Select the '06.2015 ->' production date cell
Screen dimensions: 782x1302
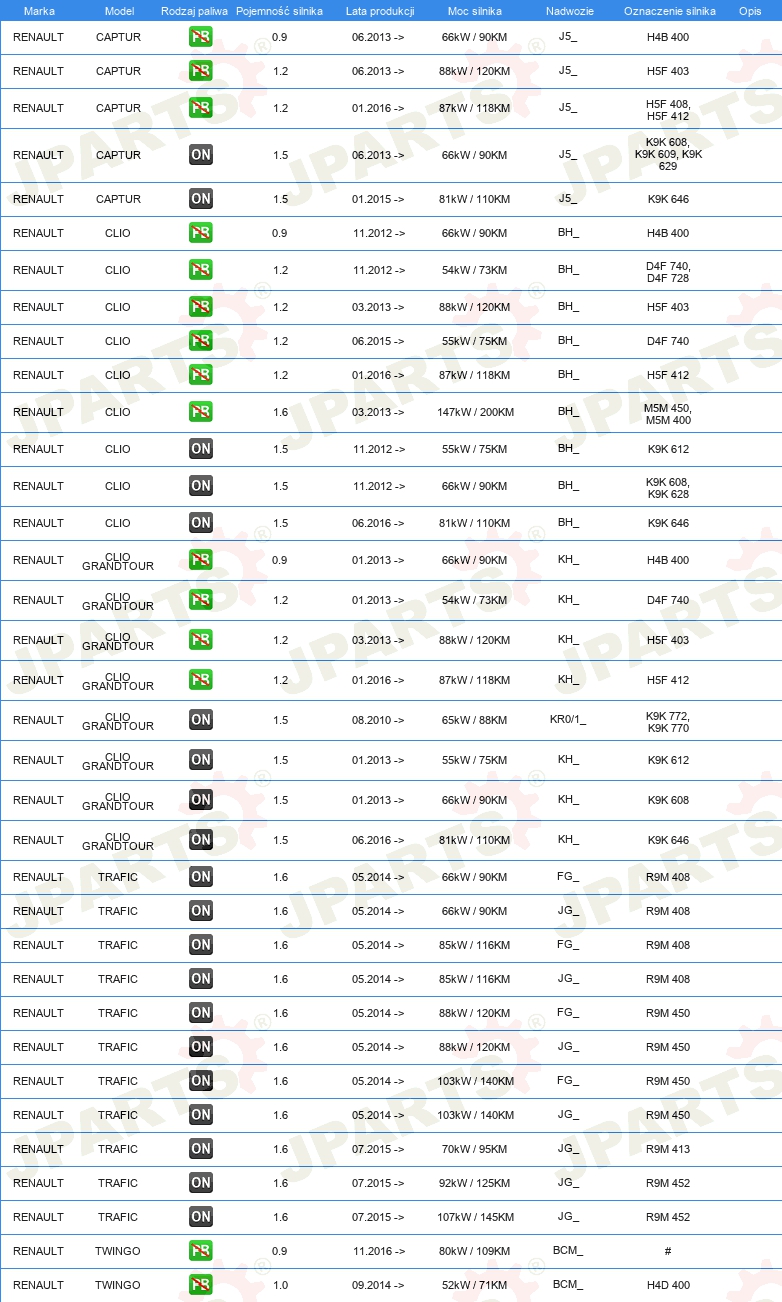pos(379,341)
